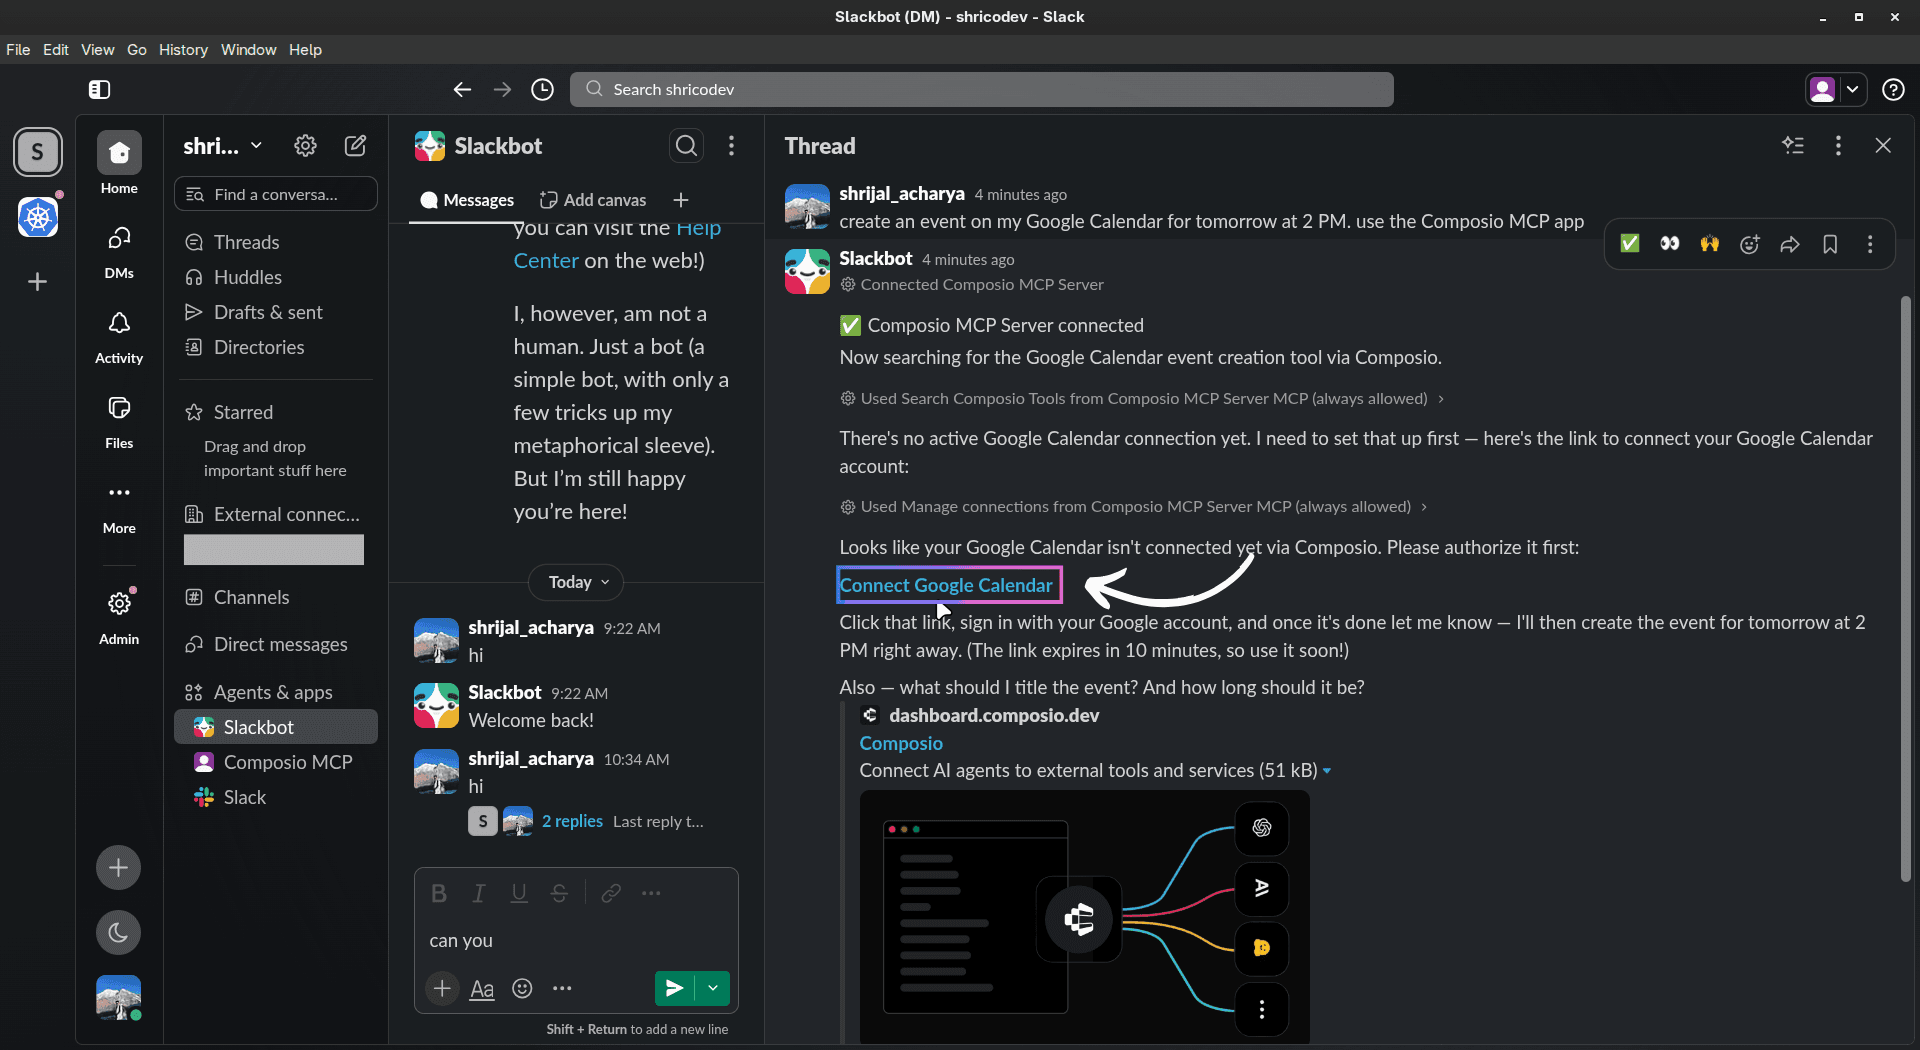Open the Threads sidebar item

pyautogui.click(x=276, y=243)
